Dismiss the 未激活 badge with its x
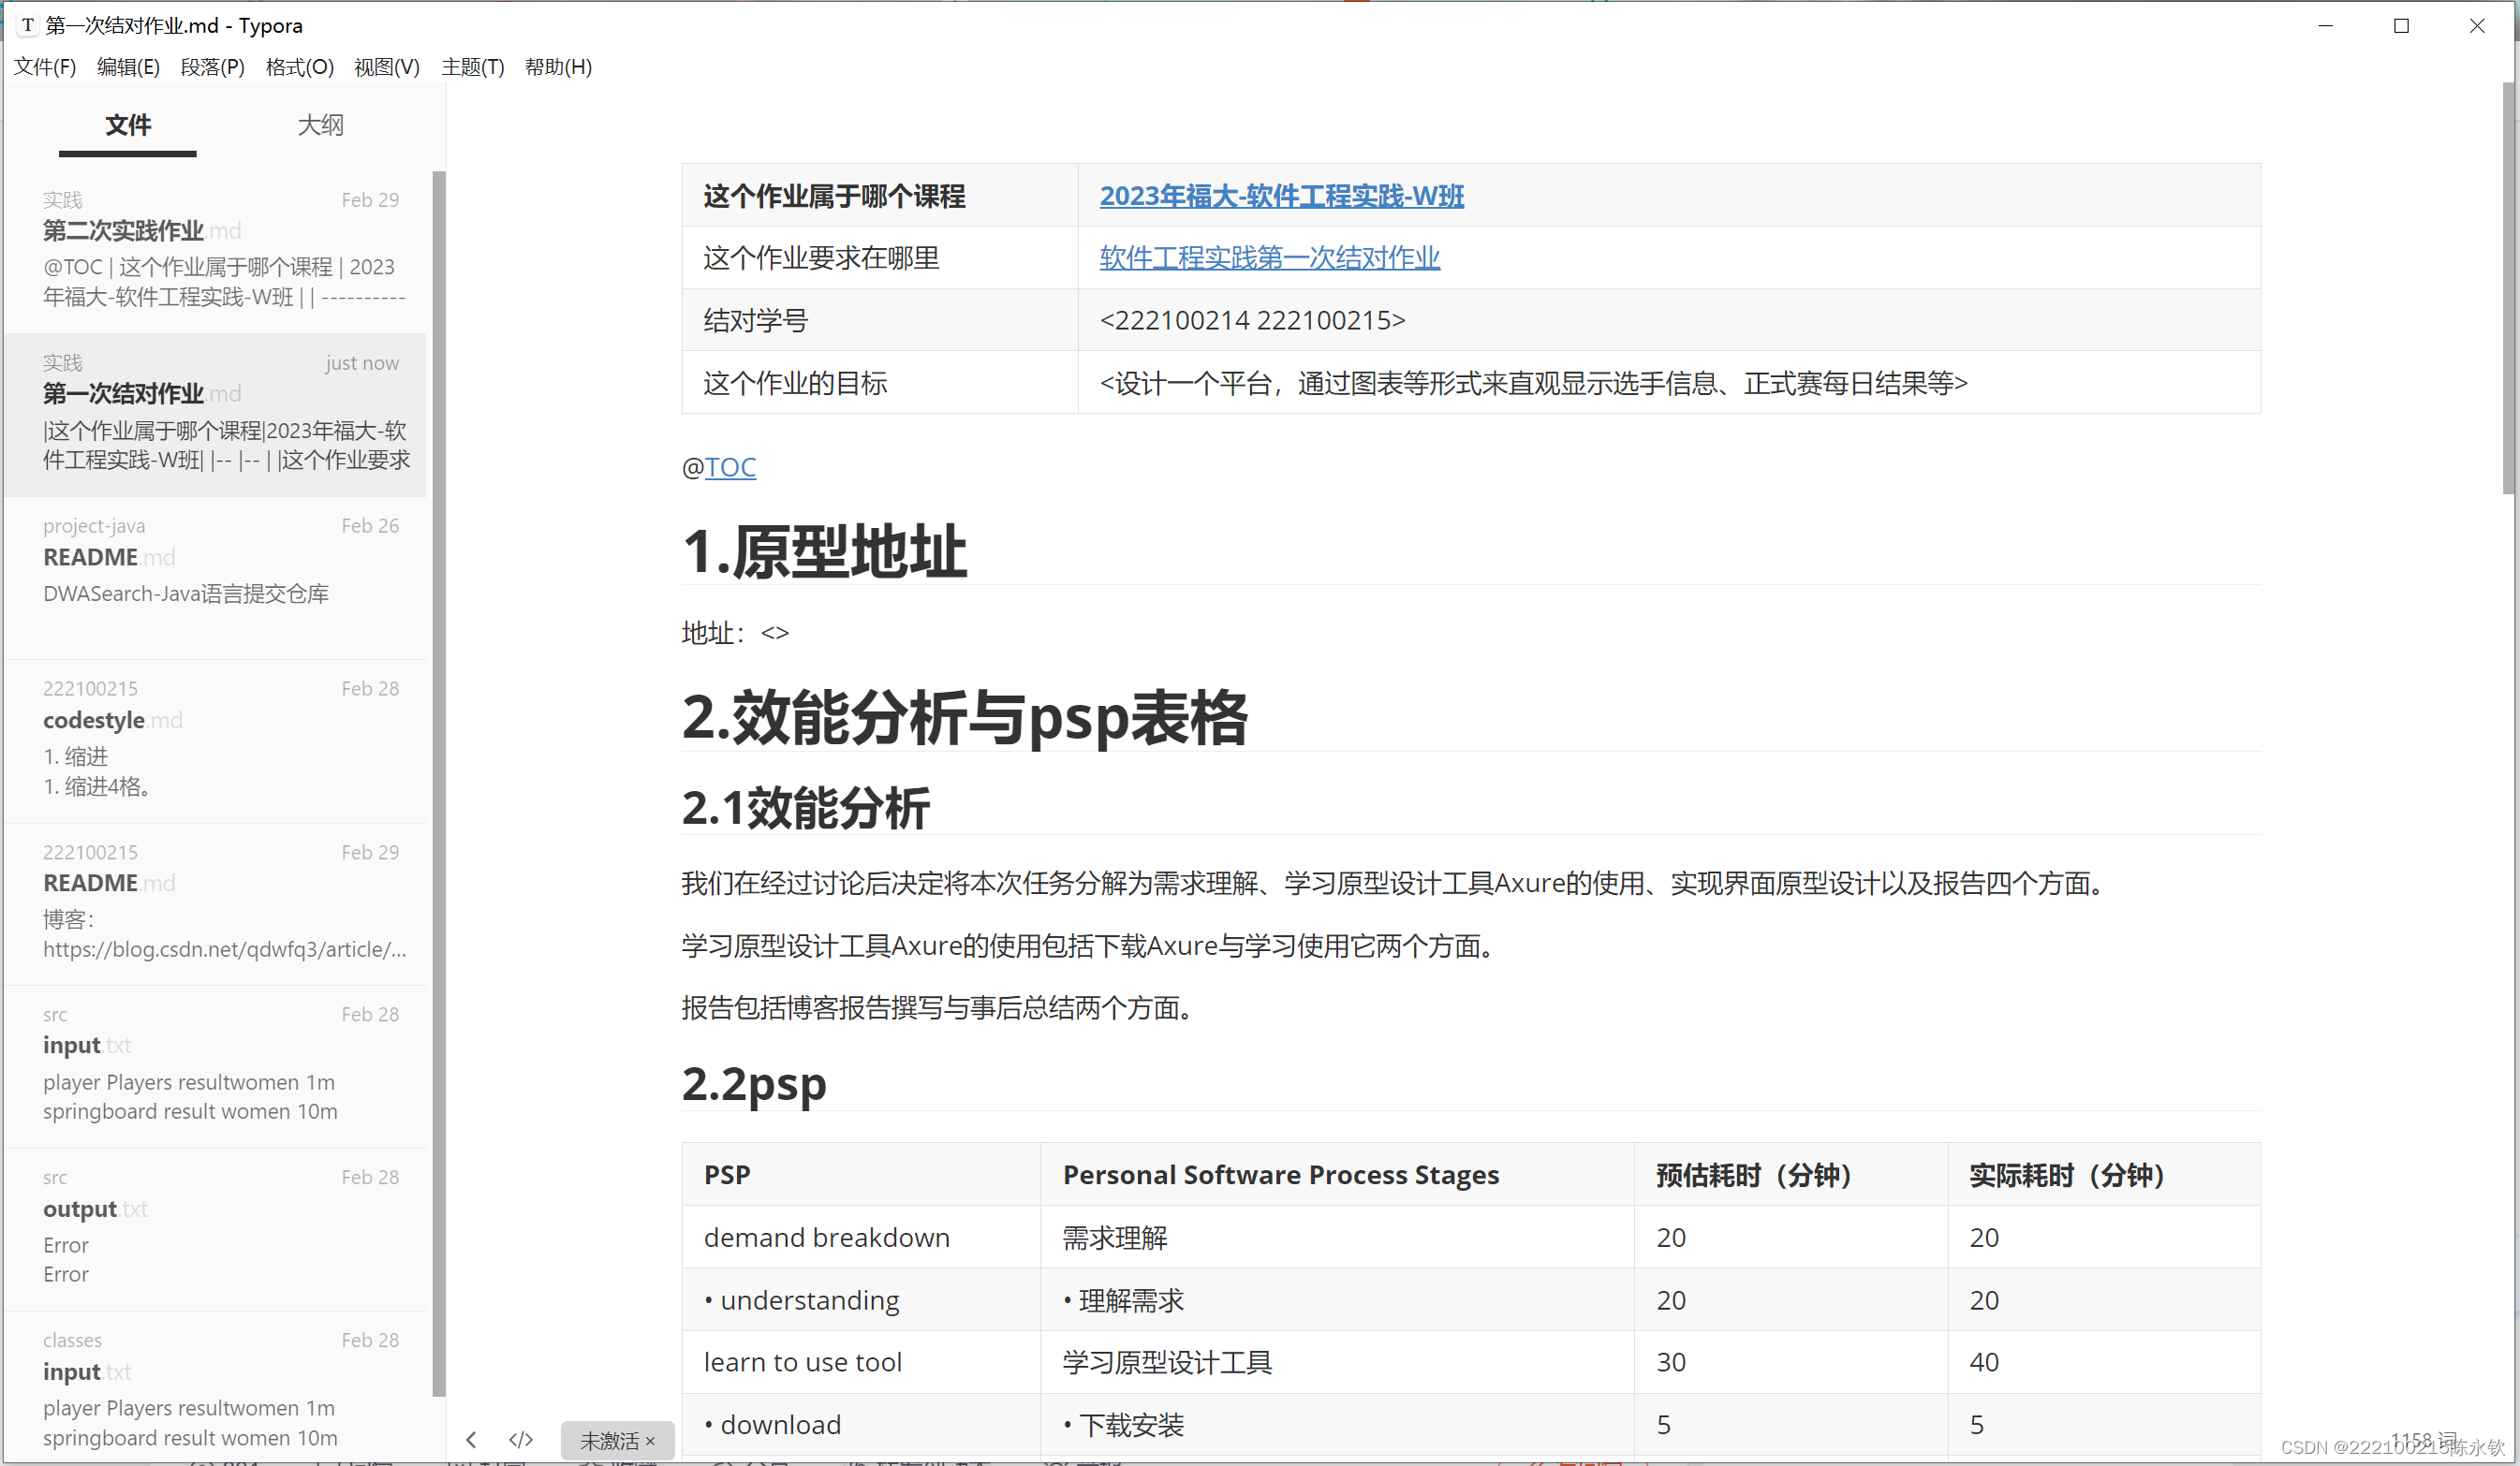Screen dimensions: 2520x1466 [650, 1441]
